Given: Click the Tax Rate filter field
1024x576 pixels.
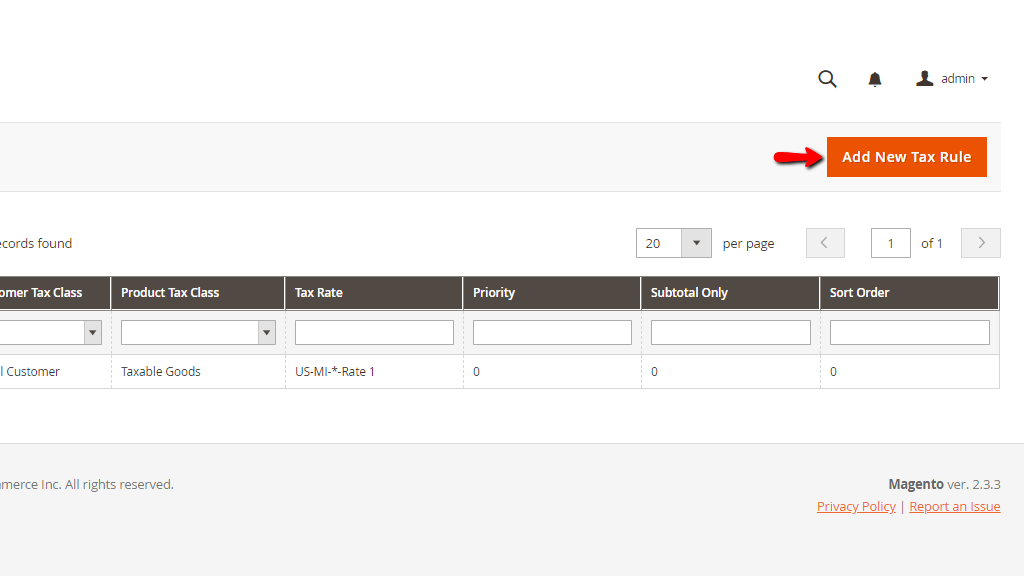Looking at the screenshot, I should (374, 333).
